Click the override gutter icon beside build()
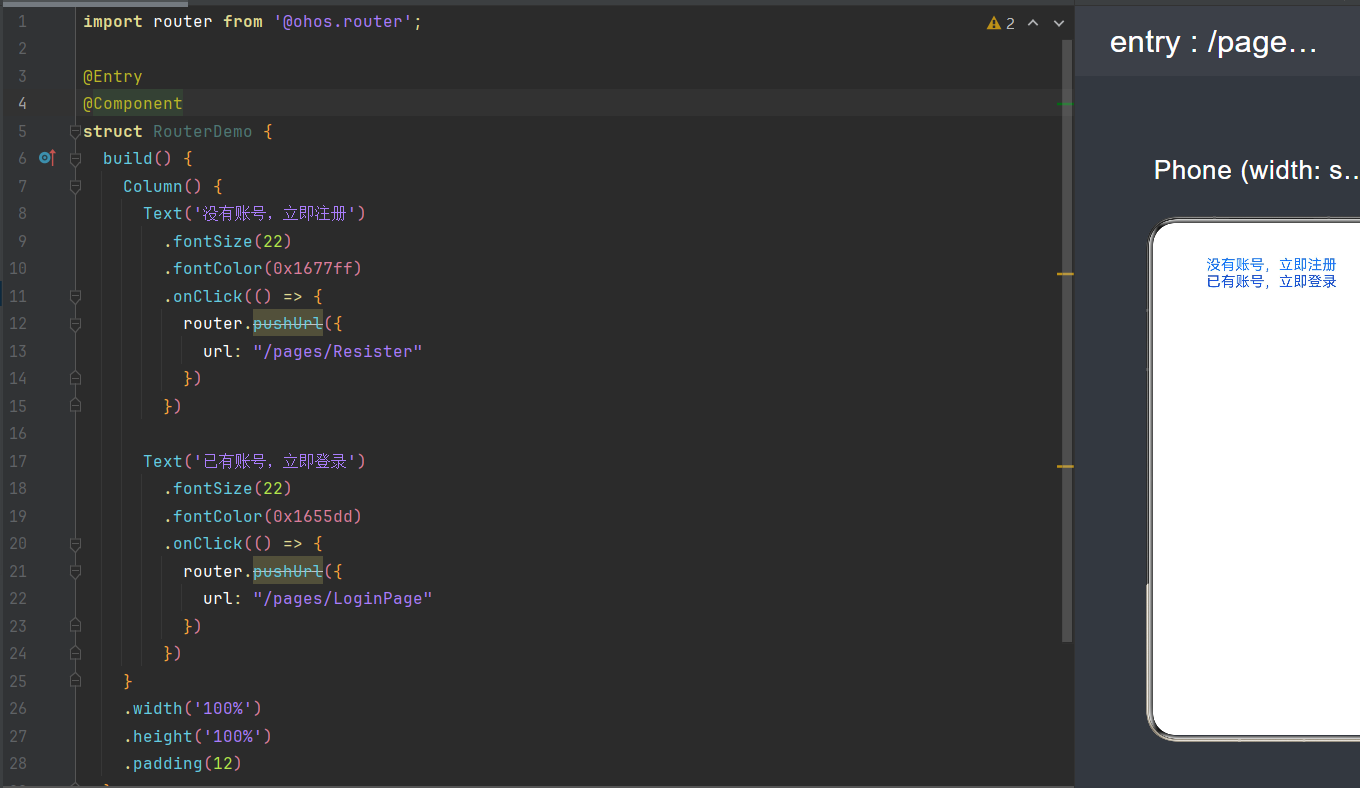1360x788 pixels. (46, 158)
